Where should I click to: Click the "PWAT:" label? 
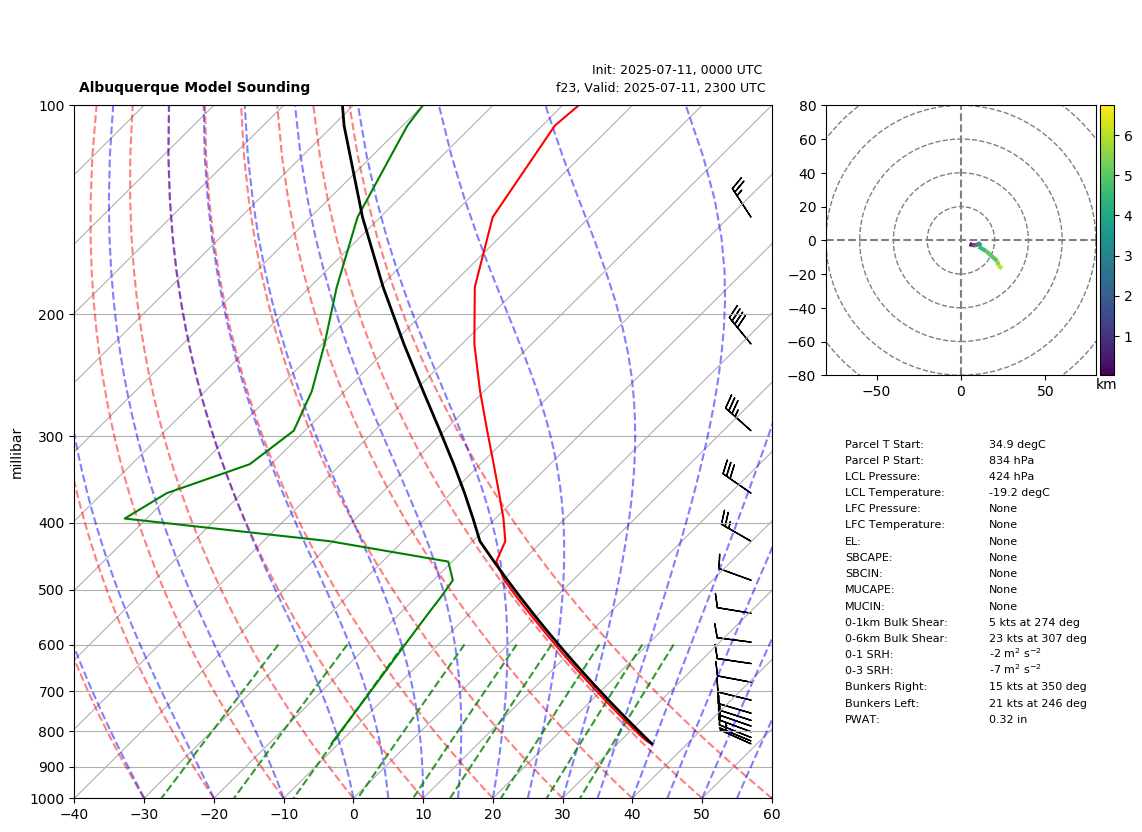pyautogui.click(x=862, y=720)
